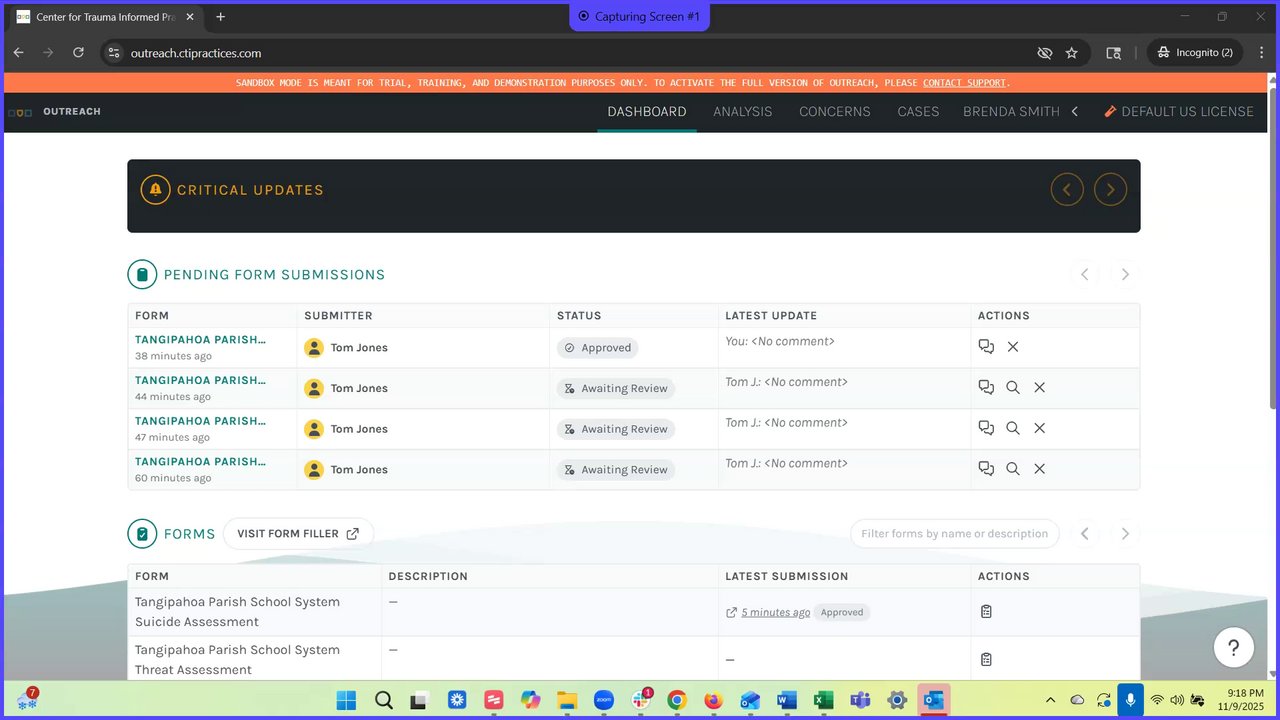Open Zoom from the taskbar

coord(603,700)
